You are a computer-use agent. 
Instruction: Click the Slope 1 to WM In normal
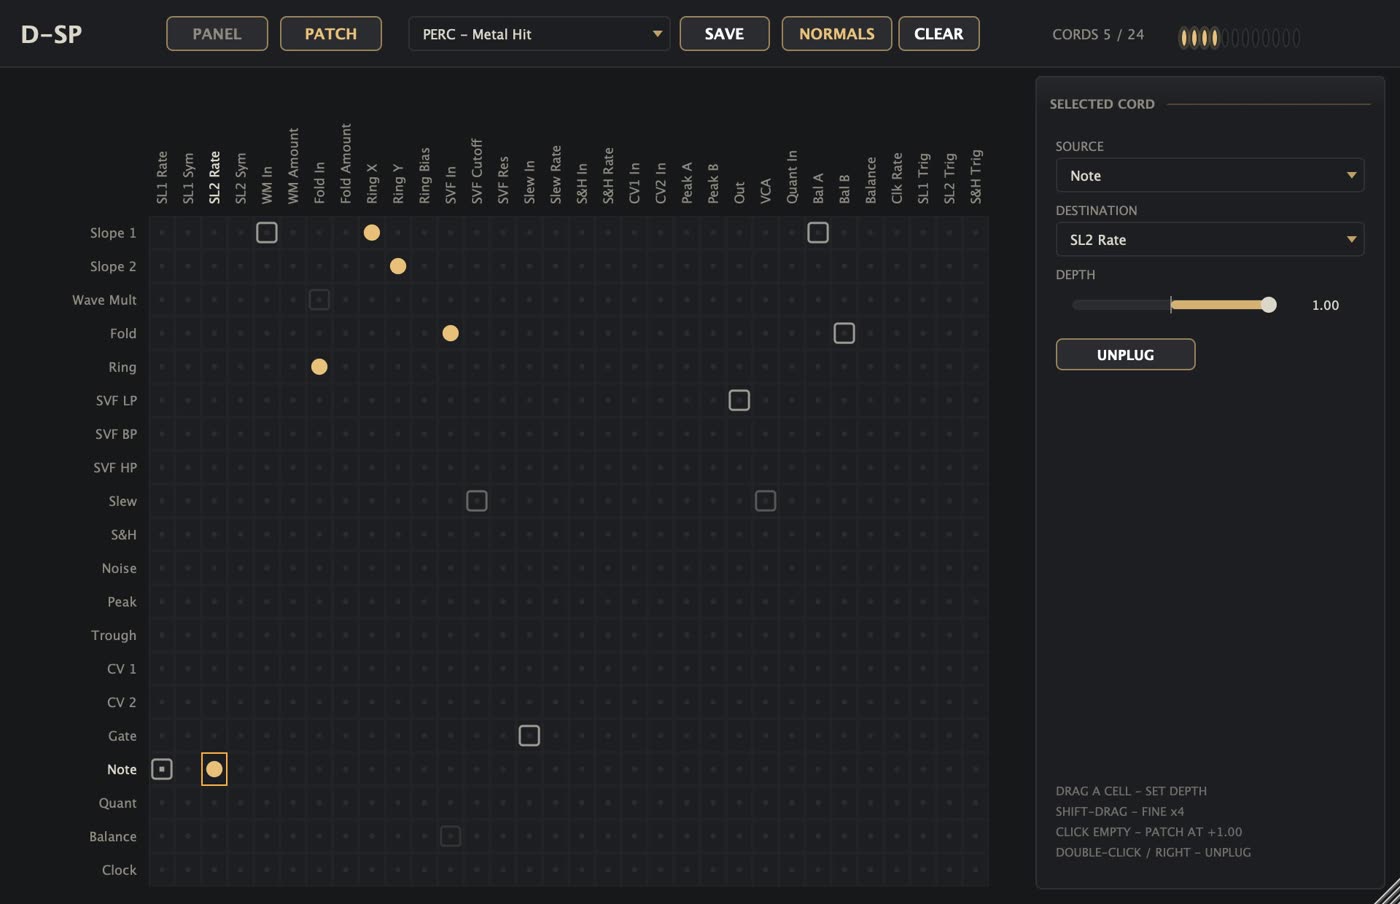(x=267, y=233)
